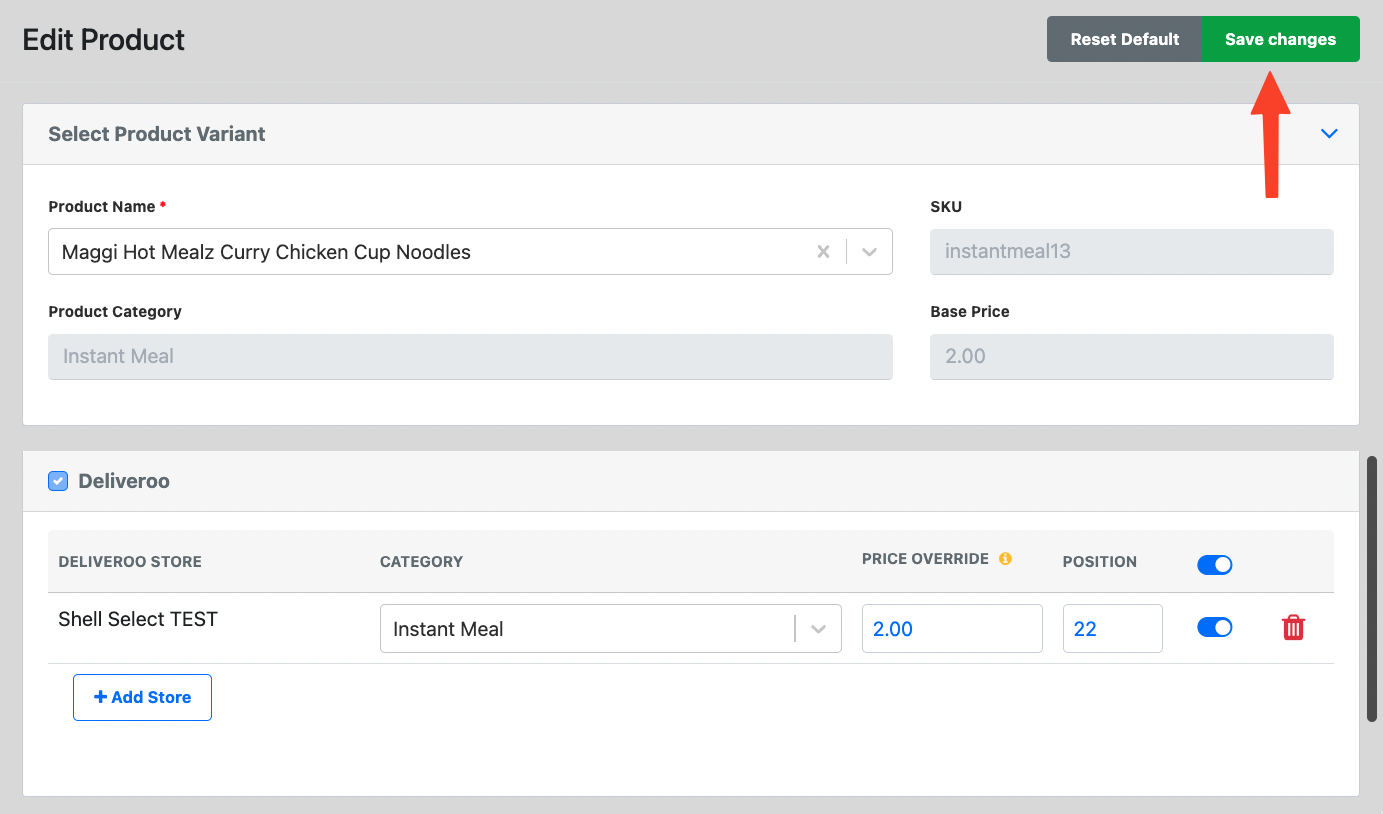
Task: Click the Reset Default button
Action: pyautogui.click(x=1124, y=39)
